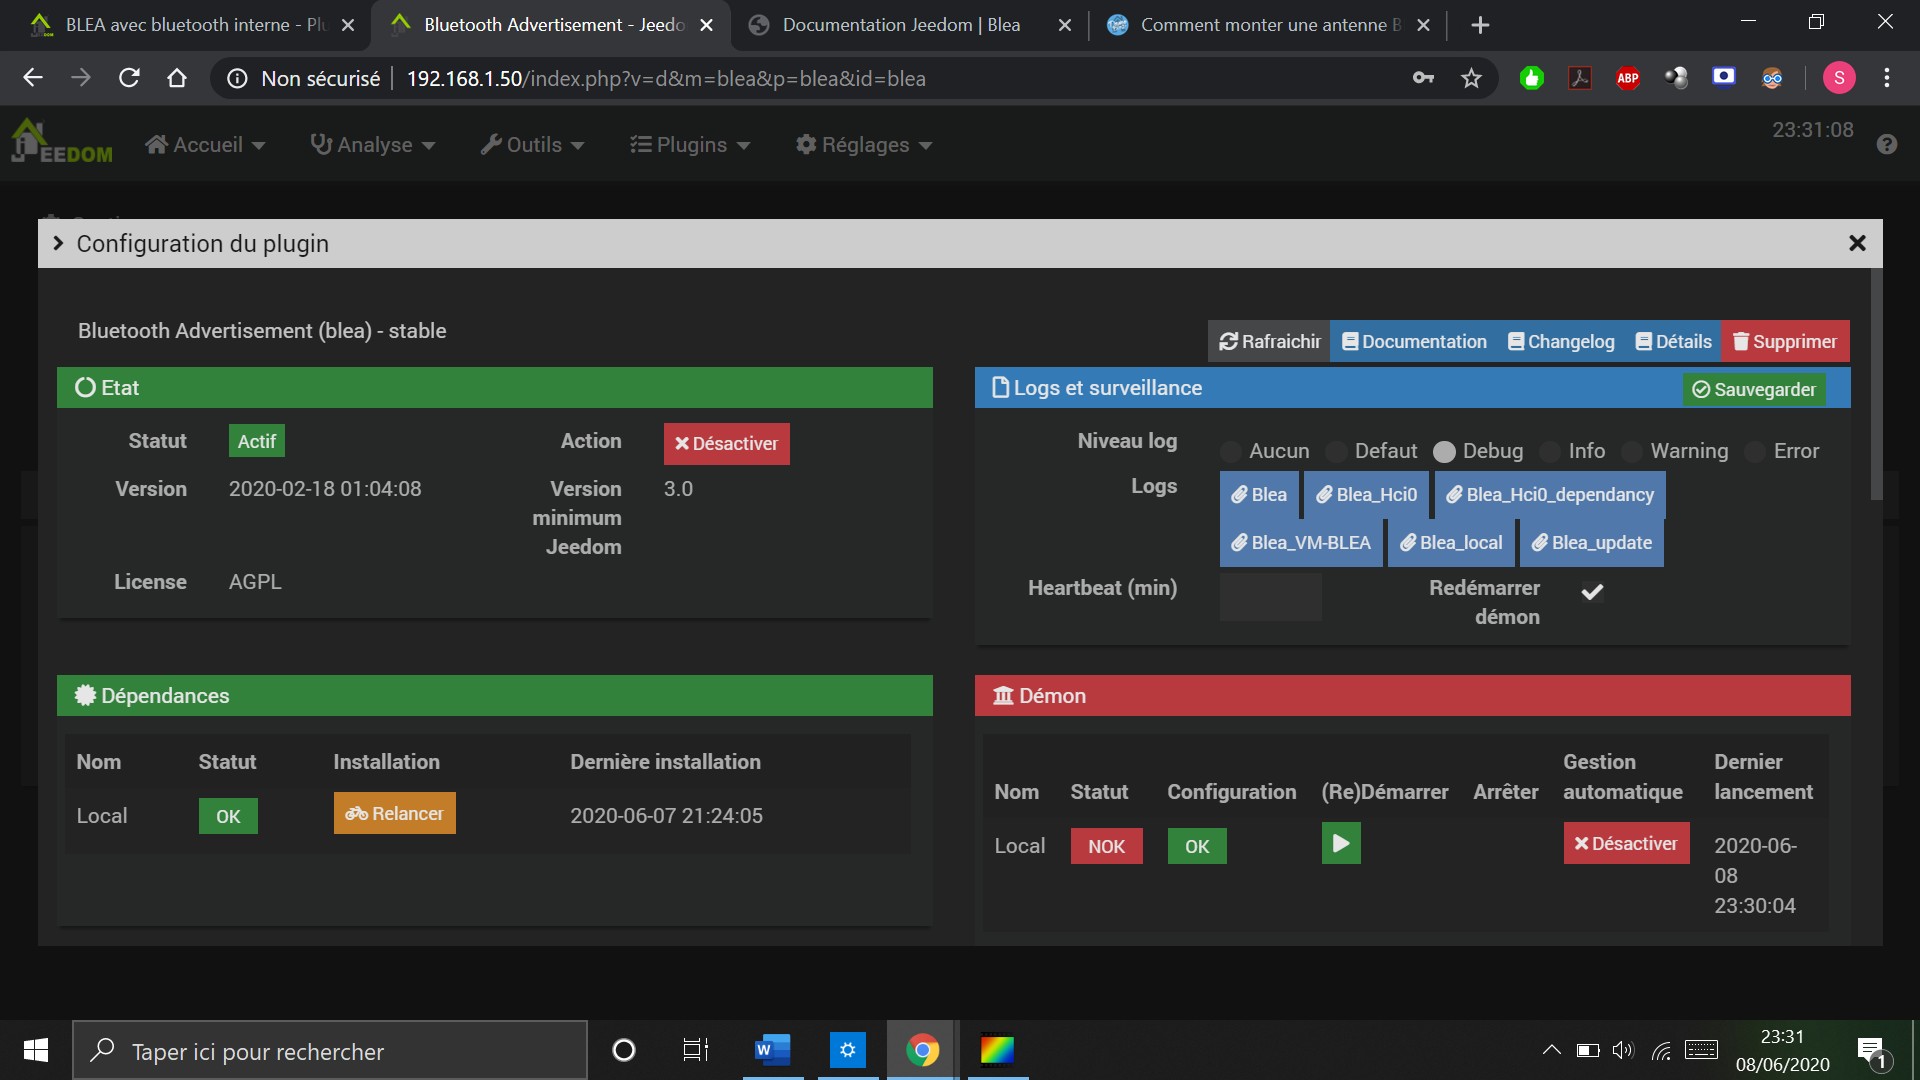
Task: Open the Blea_local log
Action: pos(1451,543)
